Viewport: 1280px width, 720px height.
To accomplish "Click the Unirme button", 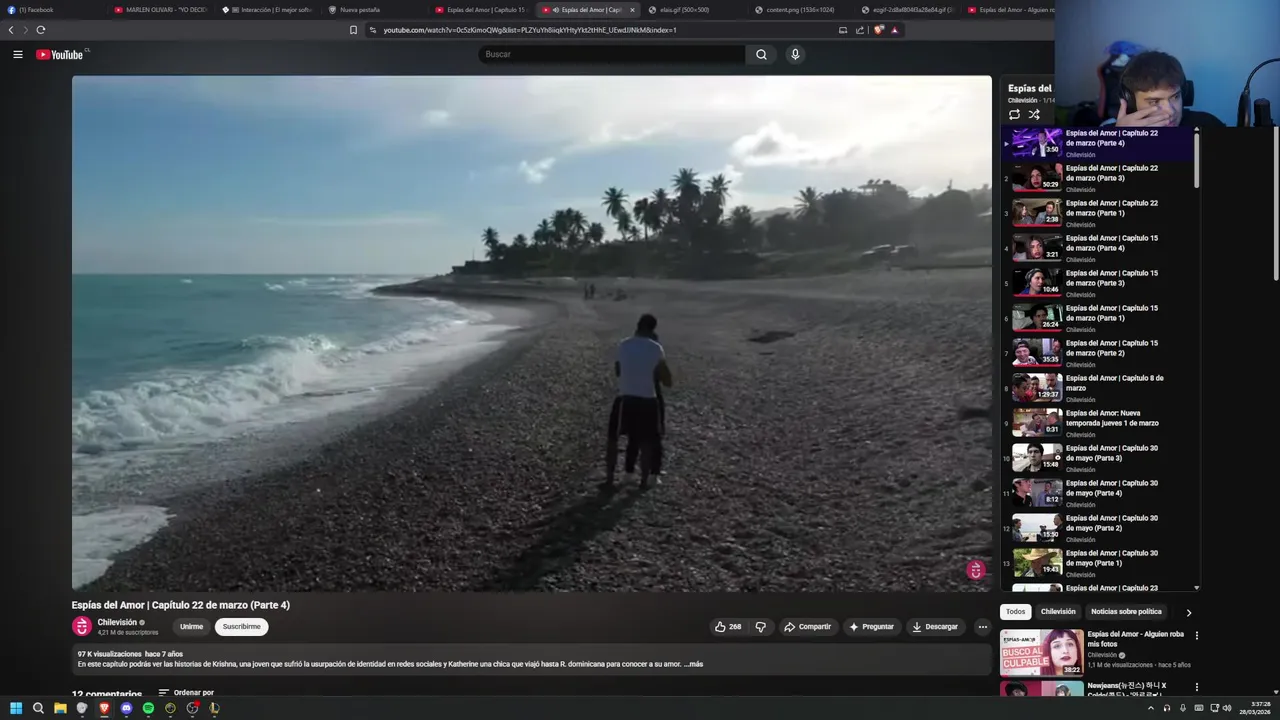I will coord(191,627).
